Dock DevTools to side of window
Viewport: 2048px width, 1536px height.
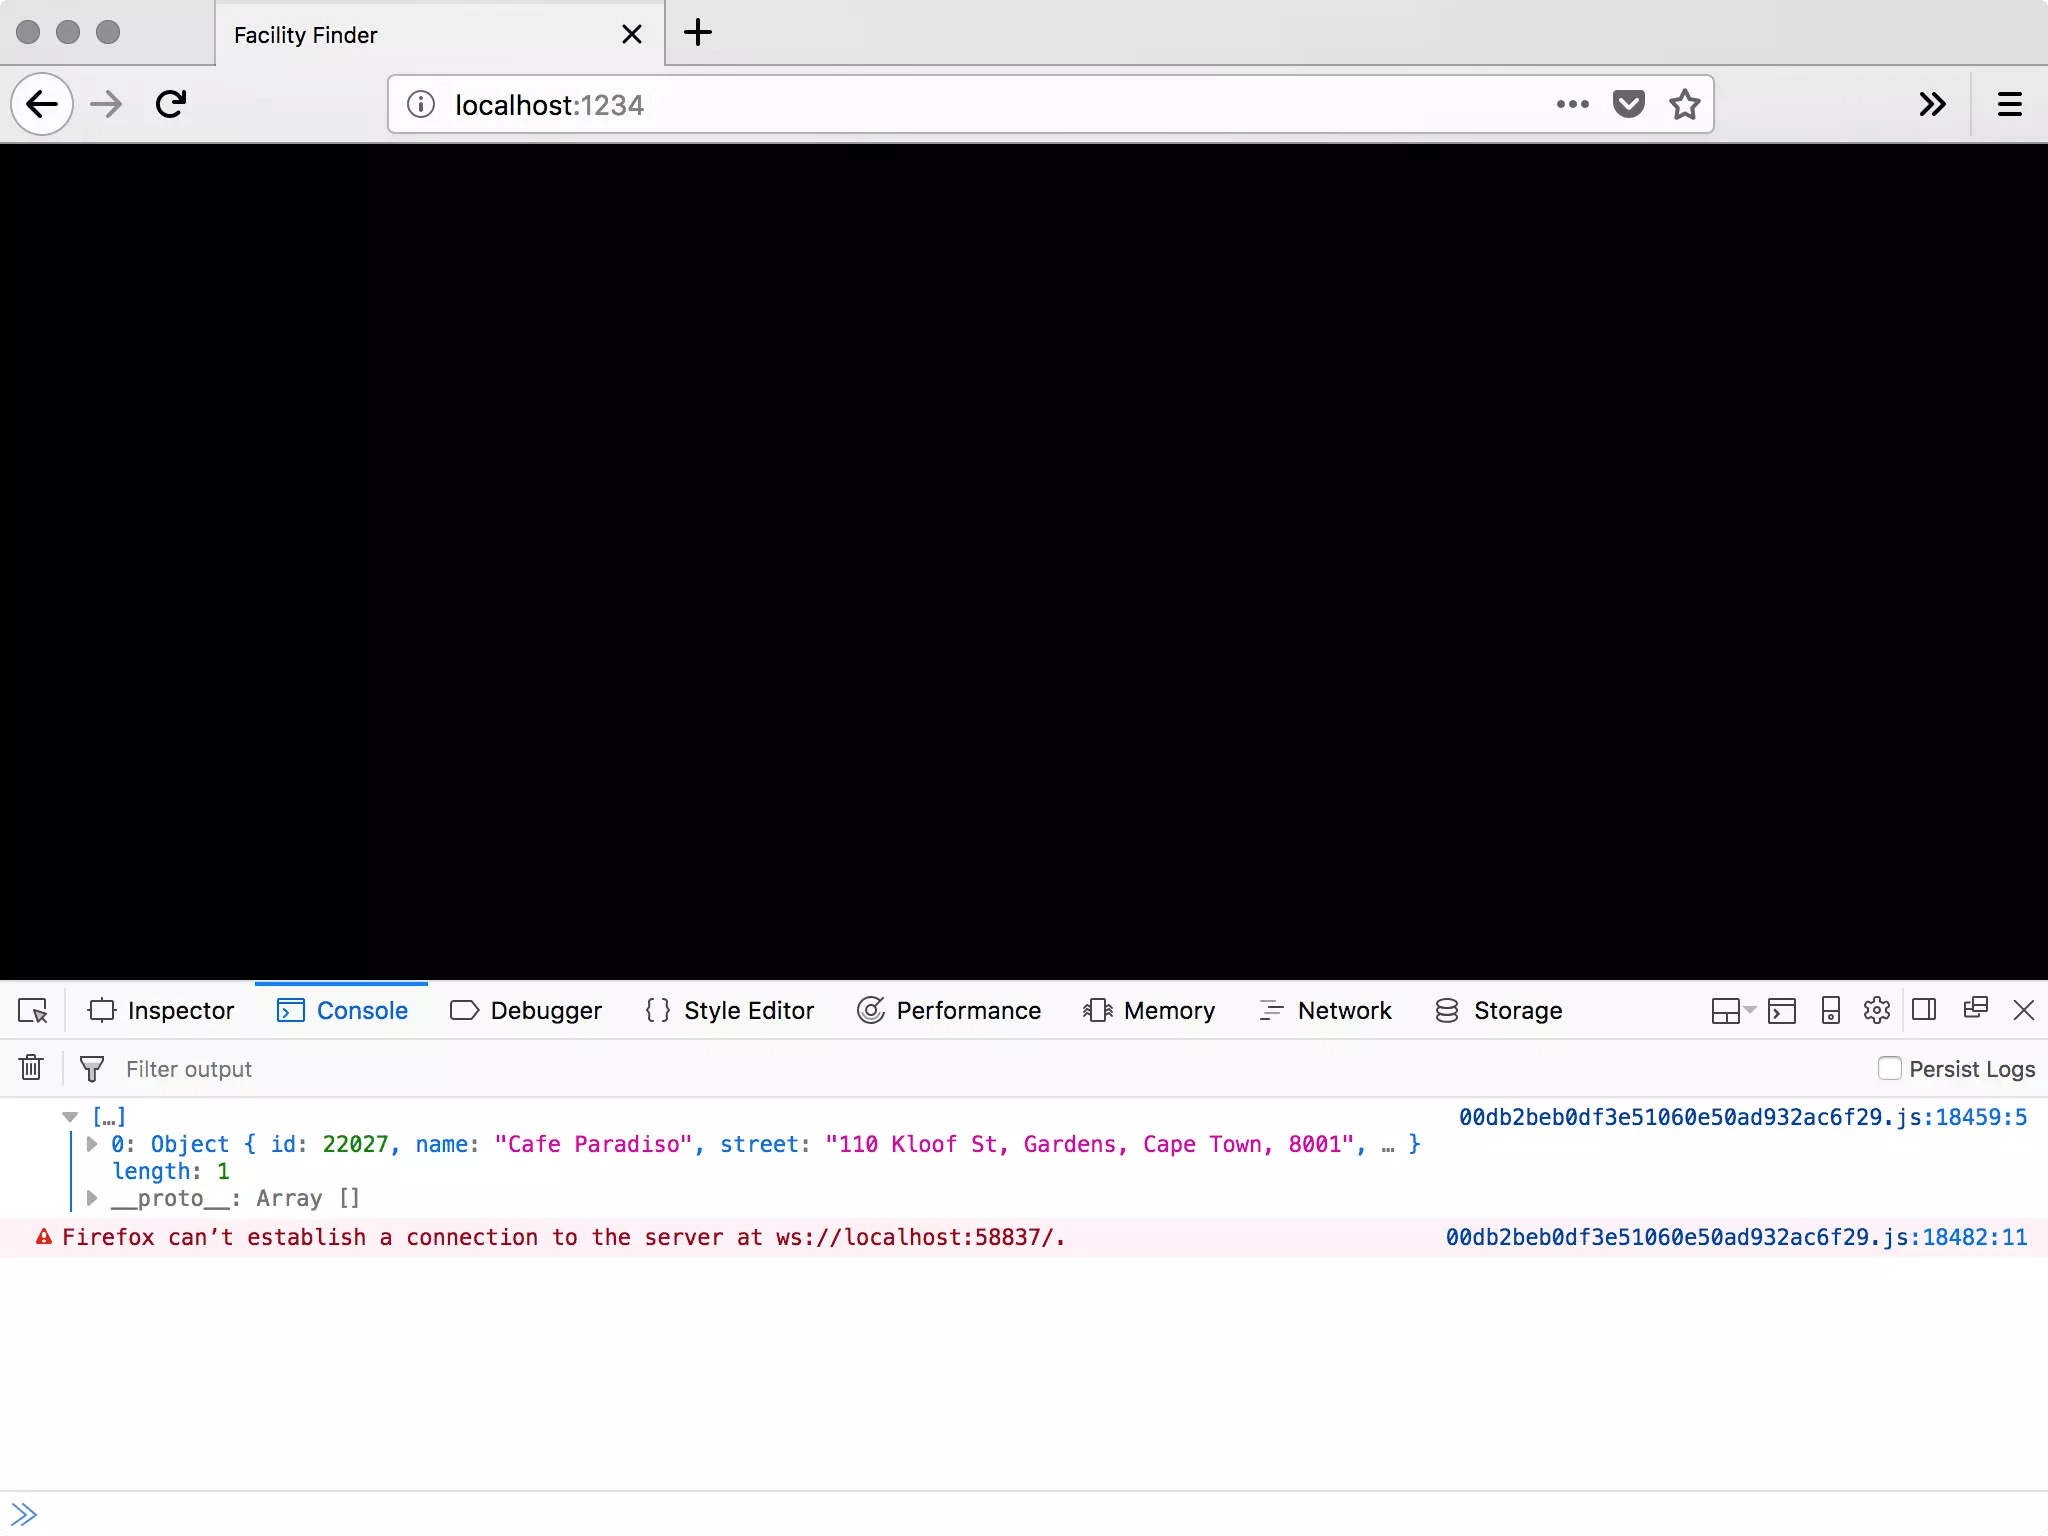click(1924, 1010)
